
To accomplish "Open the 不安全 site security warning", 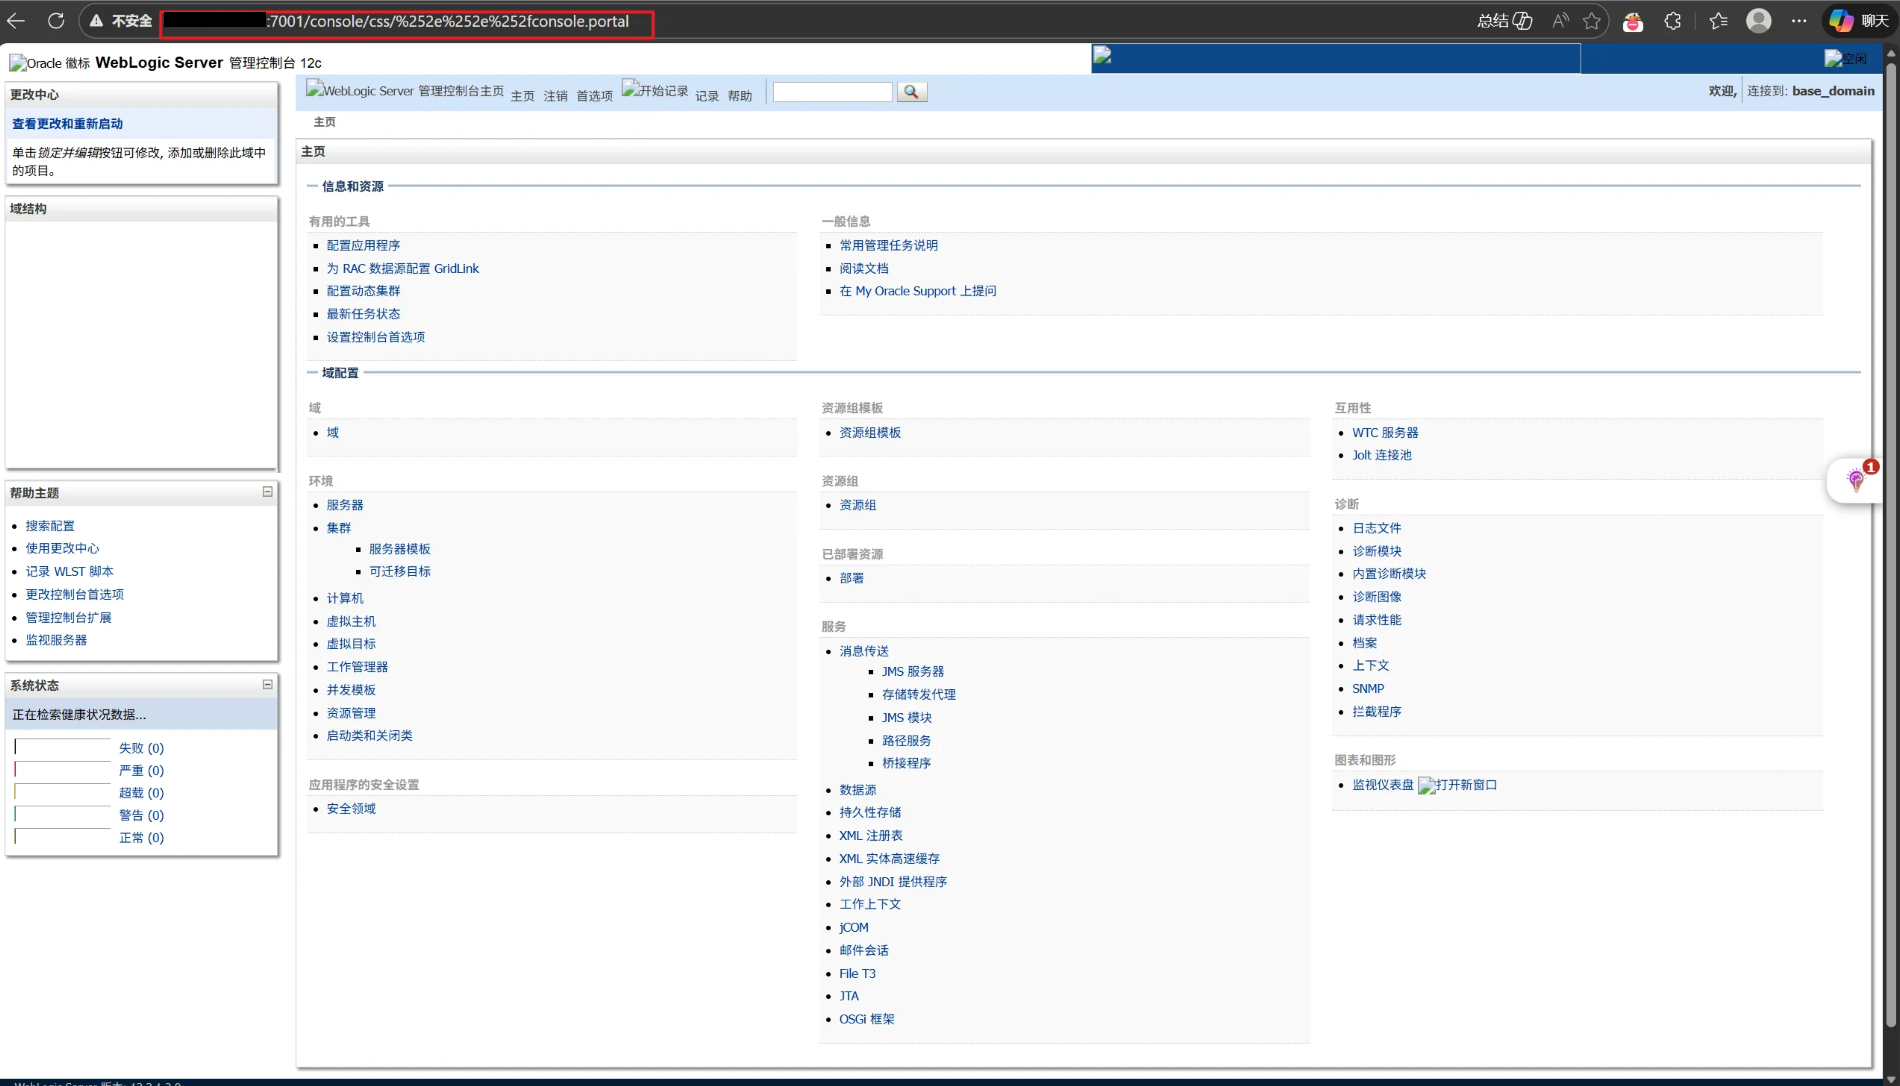I will pyautogui.click(x=120, y=21).
